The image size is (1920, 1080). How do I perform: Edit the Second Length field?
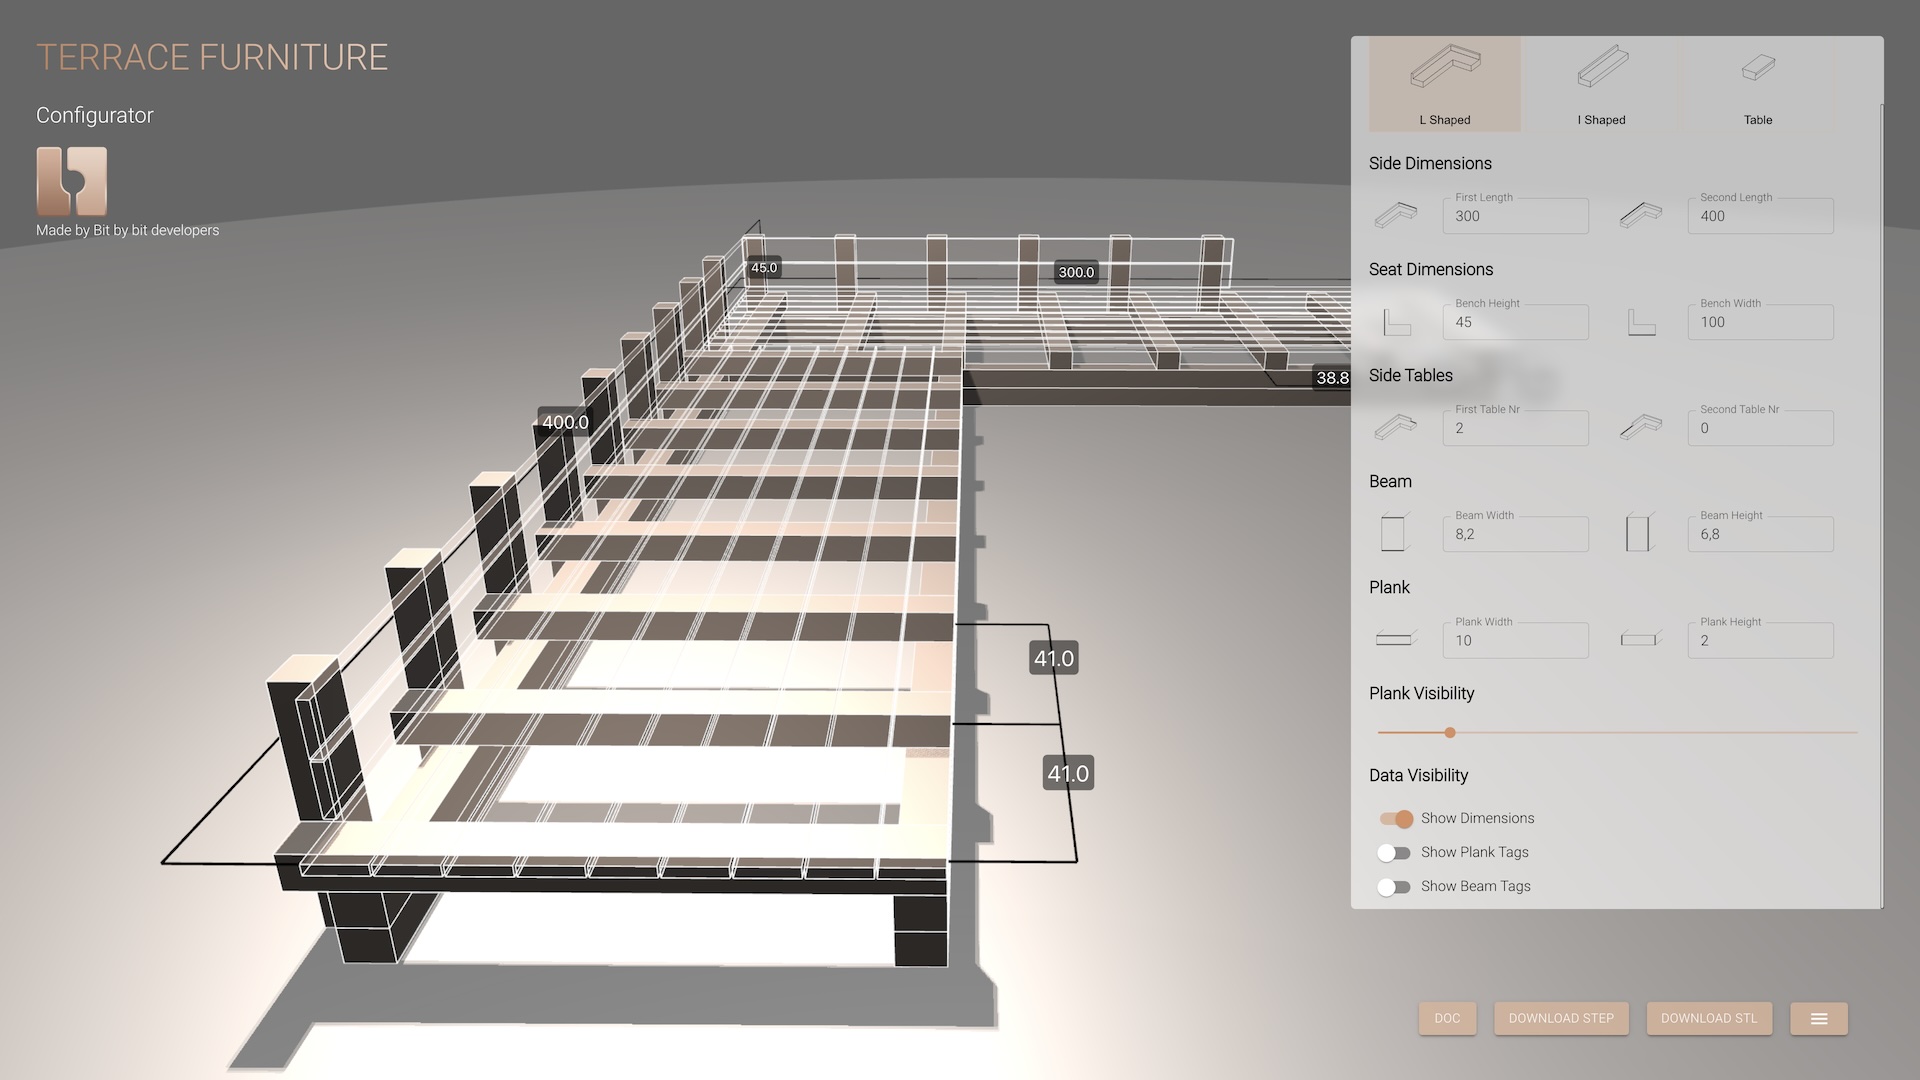(1760, 216)
